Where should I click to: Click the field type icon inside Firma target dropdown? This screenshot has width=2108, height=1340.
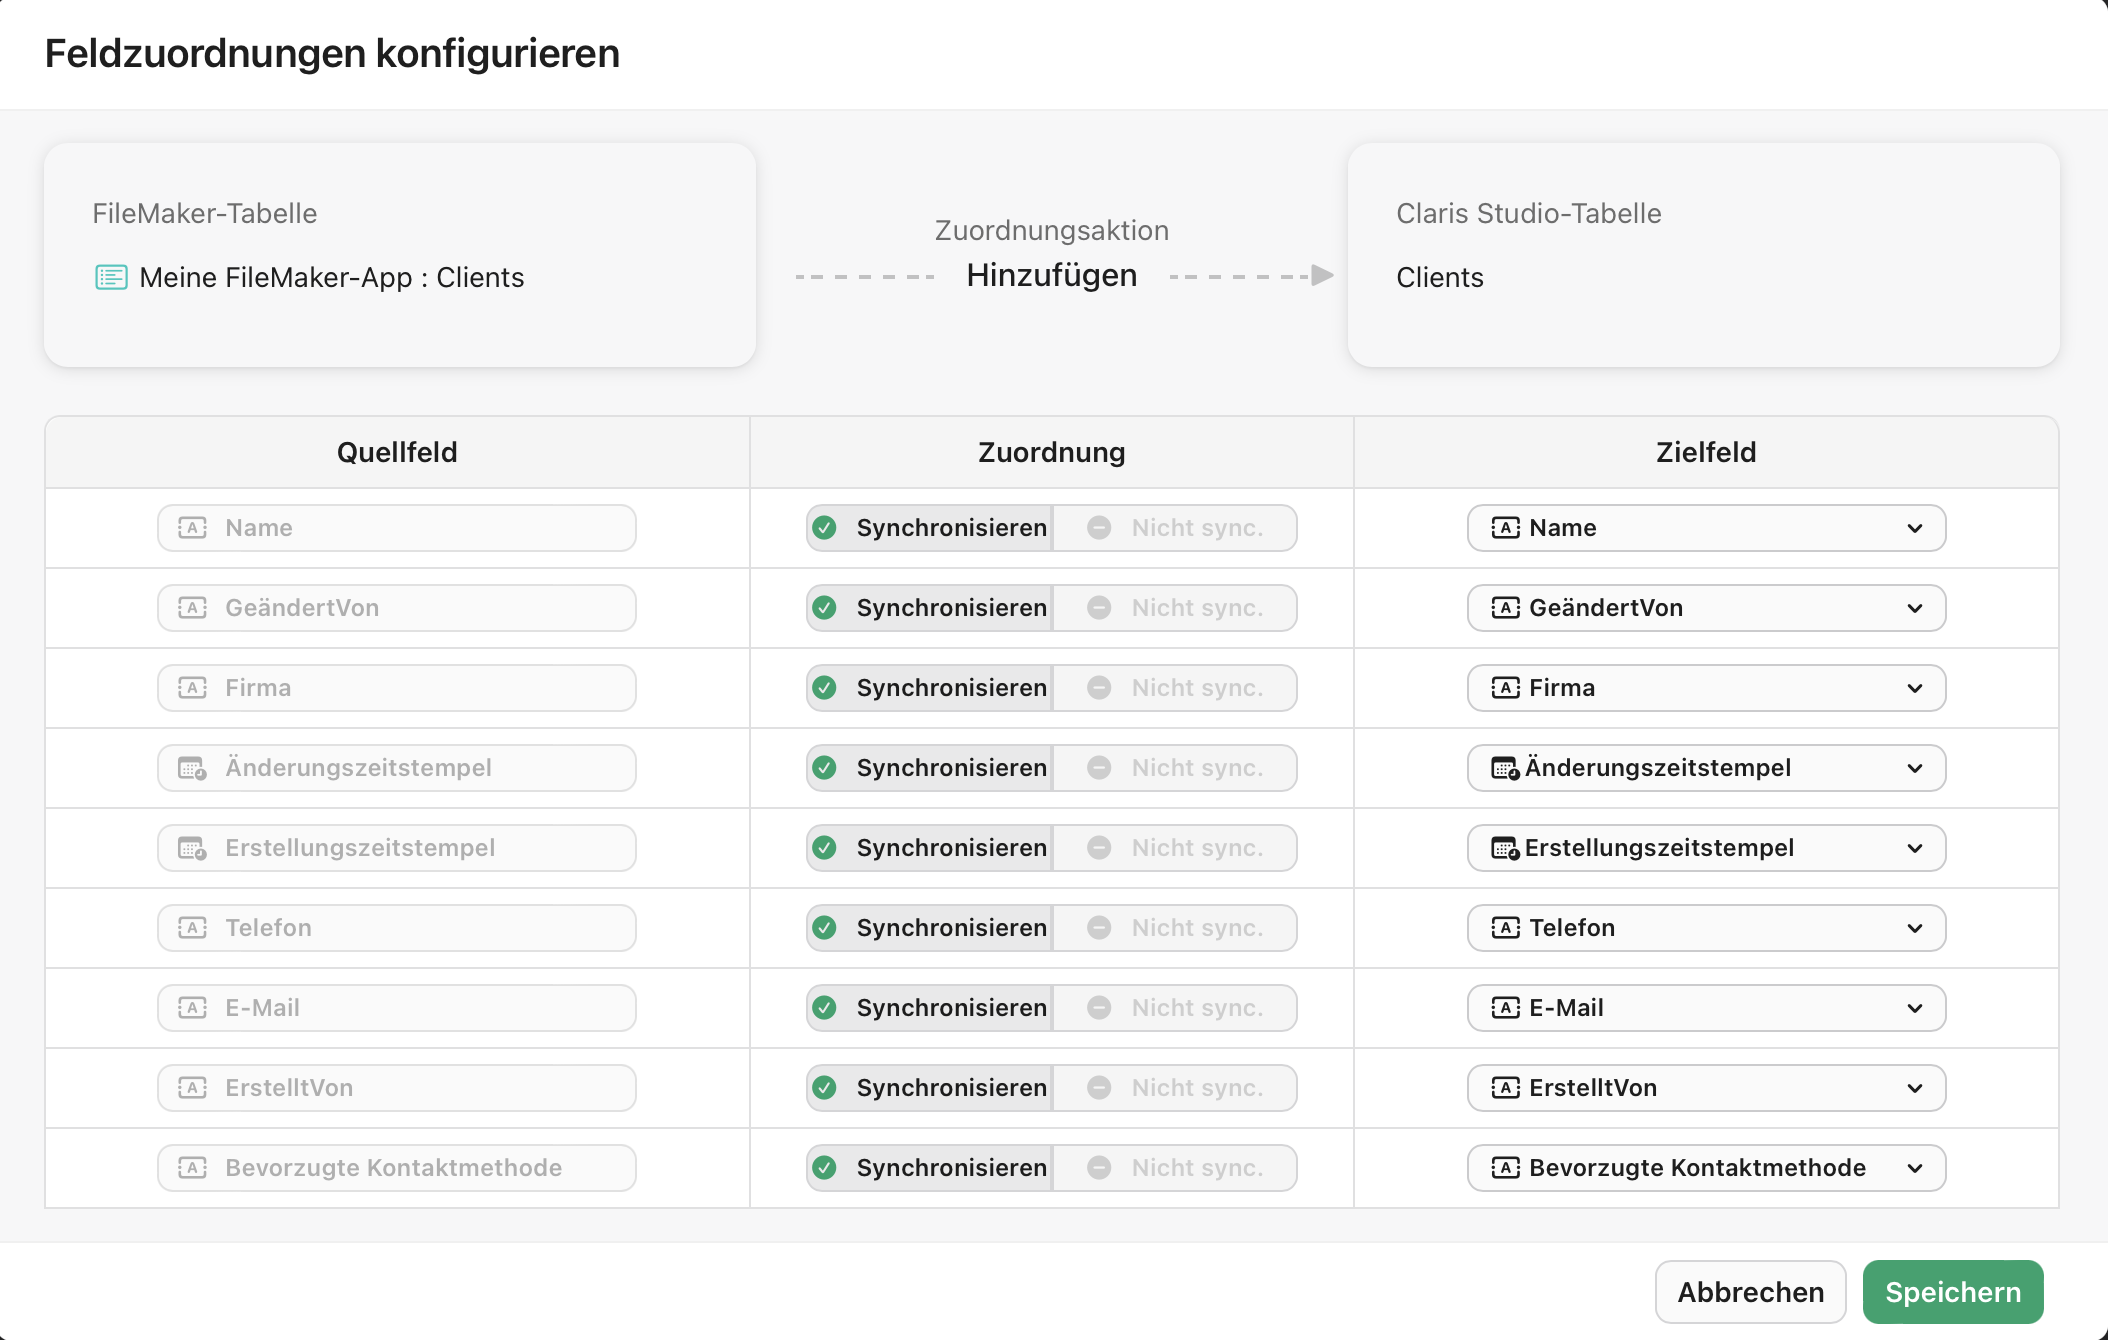(x=1505, y=687)
